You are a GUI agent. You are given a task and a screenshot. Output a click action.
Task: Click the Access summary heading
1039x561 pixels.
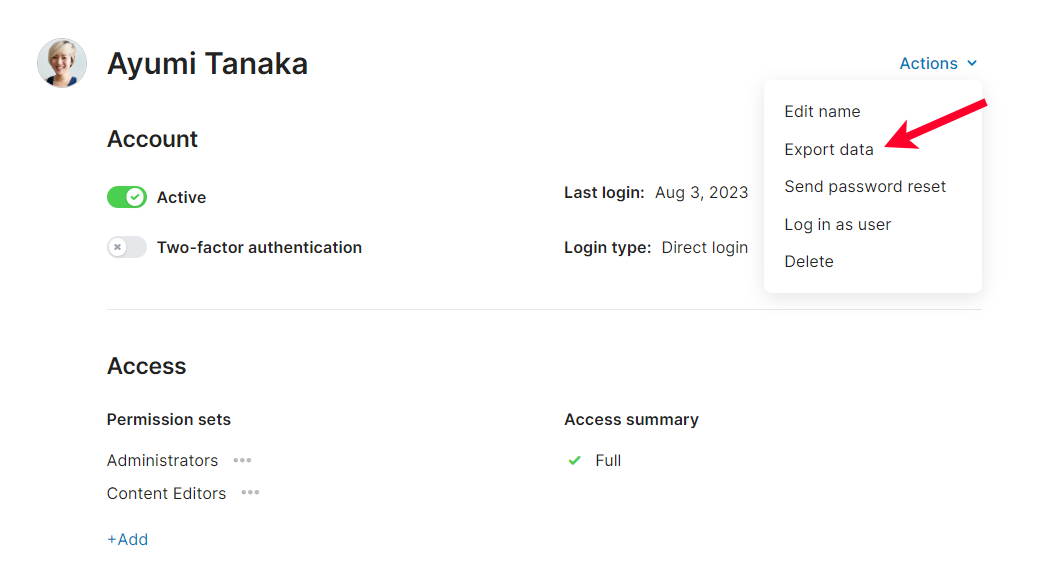631,419
